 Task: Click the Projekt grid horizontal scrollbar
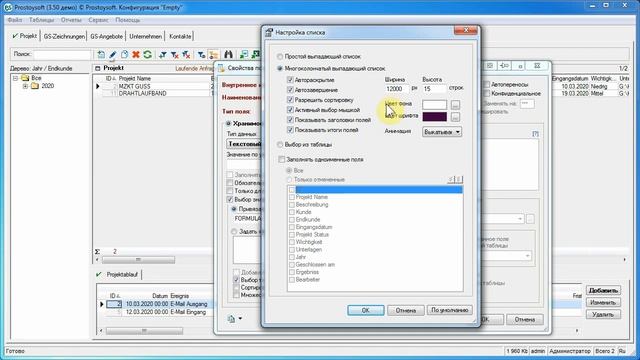138,260
